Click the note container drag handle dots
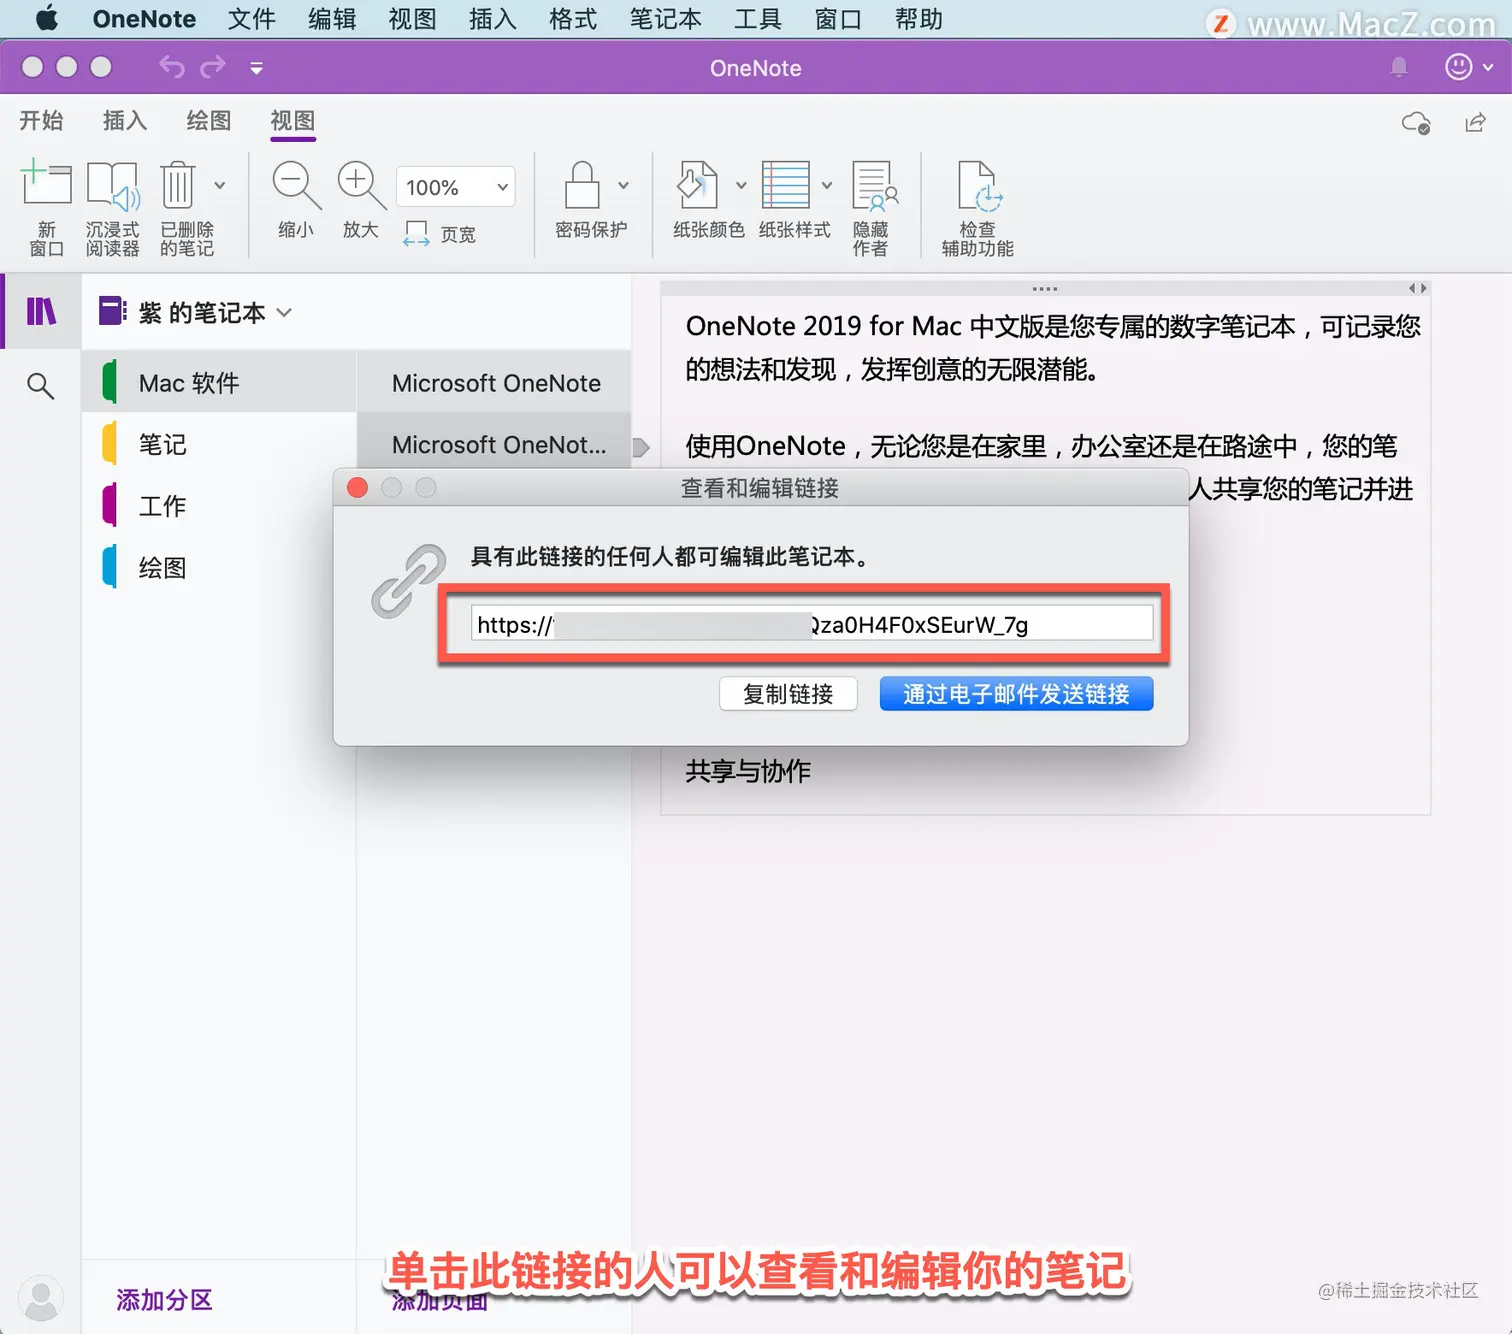Screen dimensions: 1512x1334 click(1045, 288)
